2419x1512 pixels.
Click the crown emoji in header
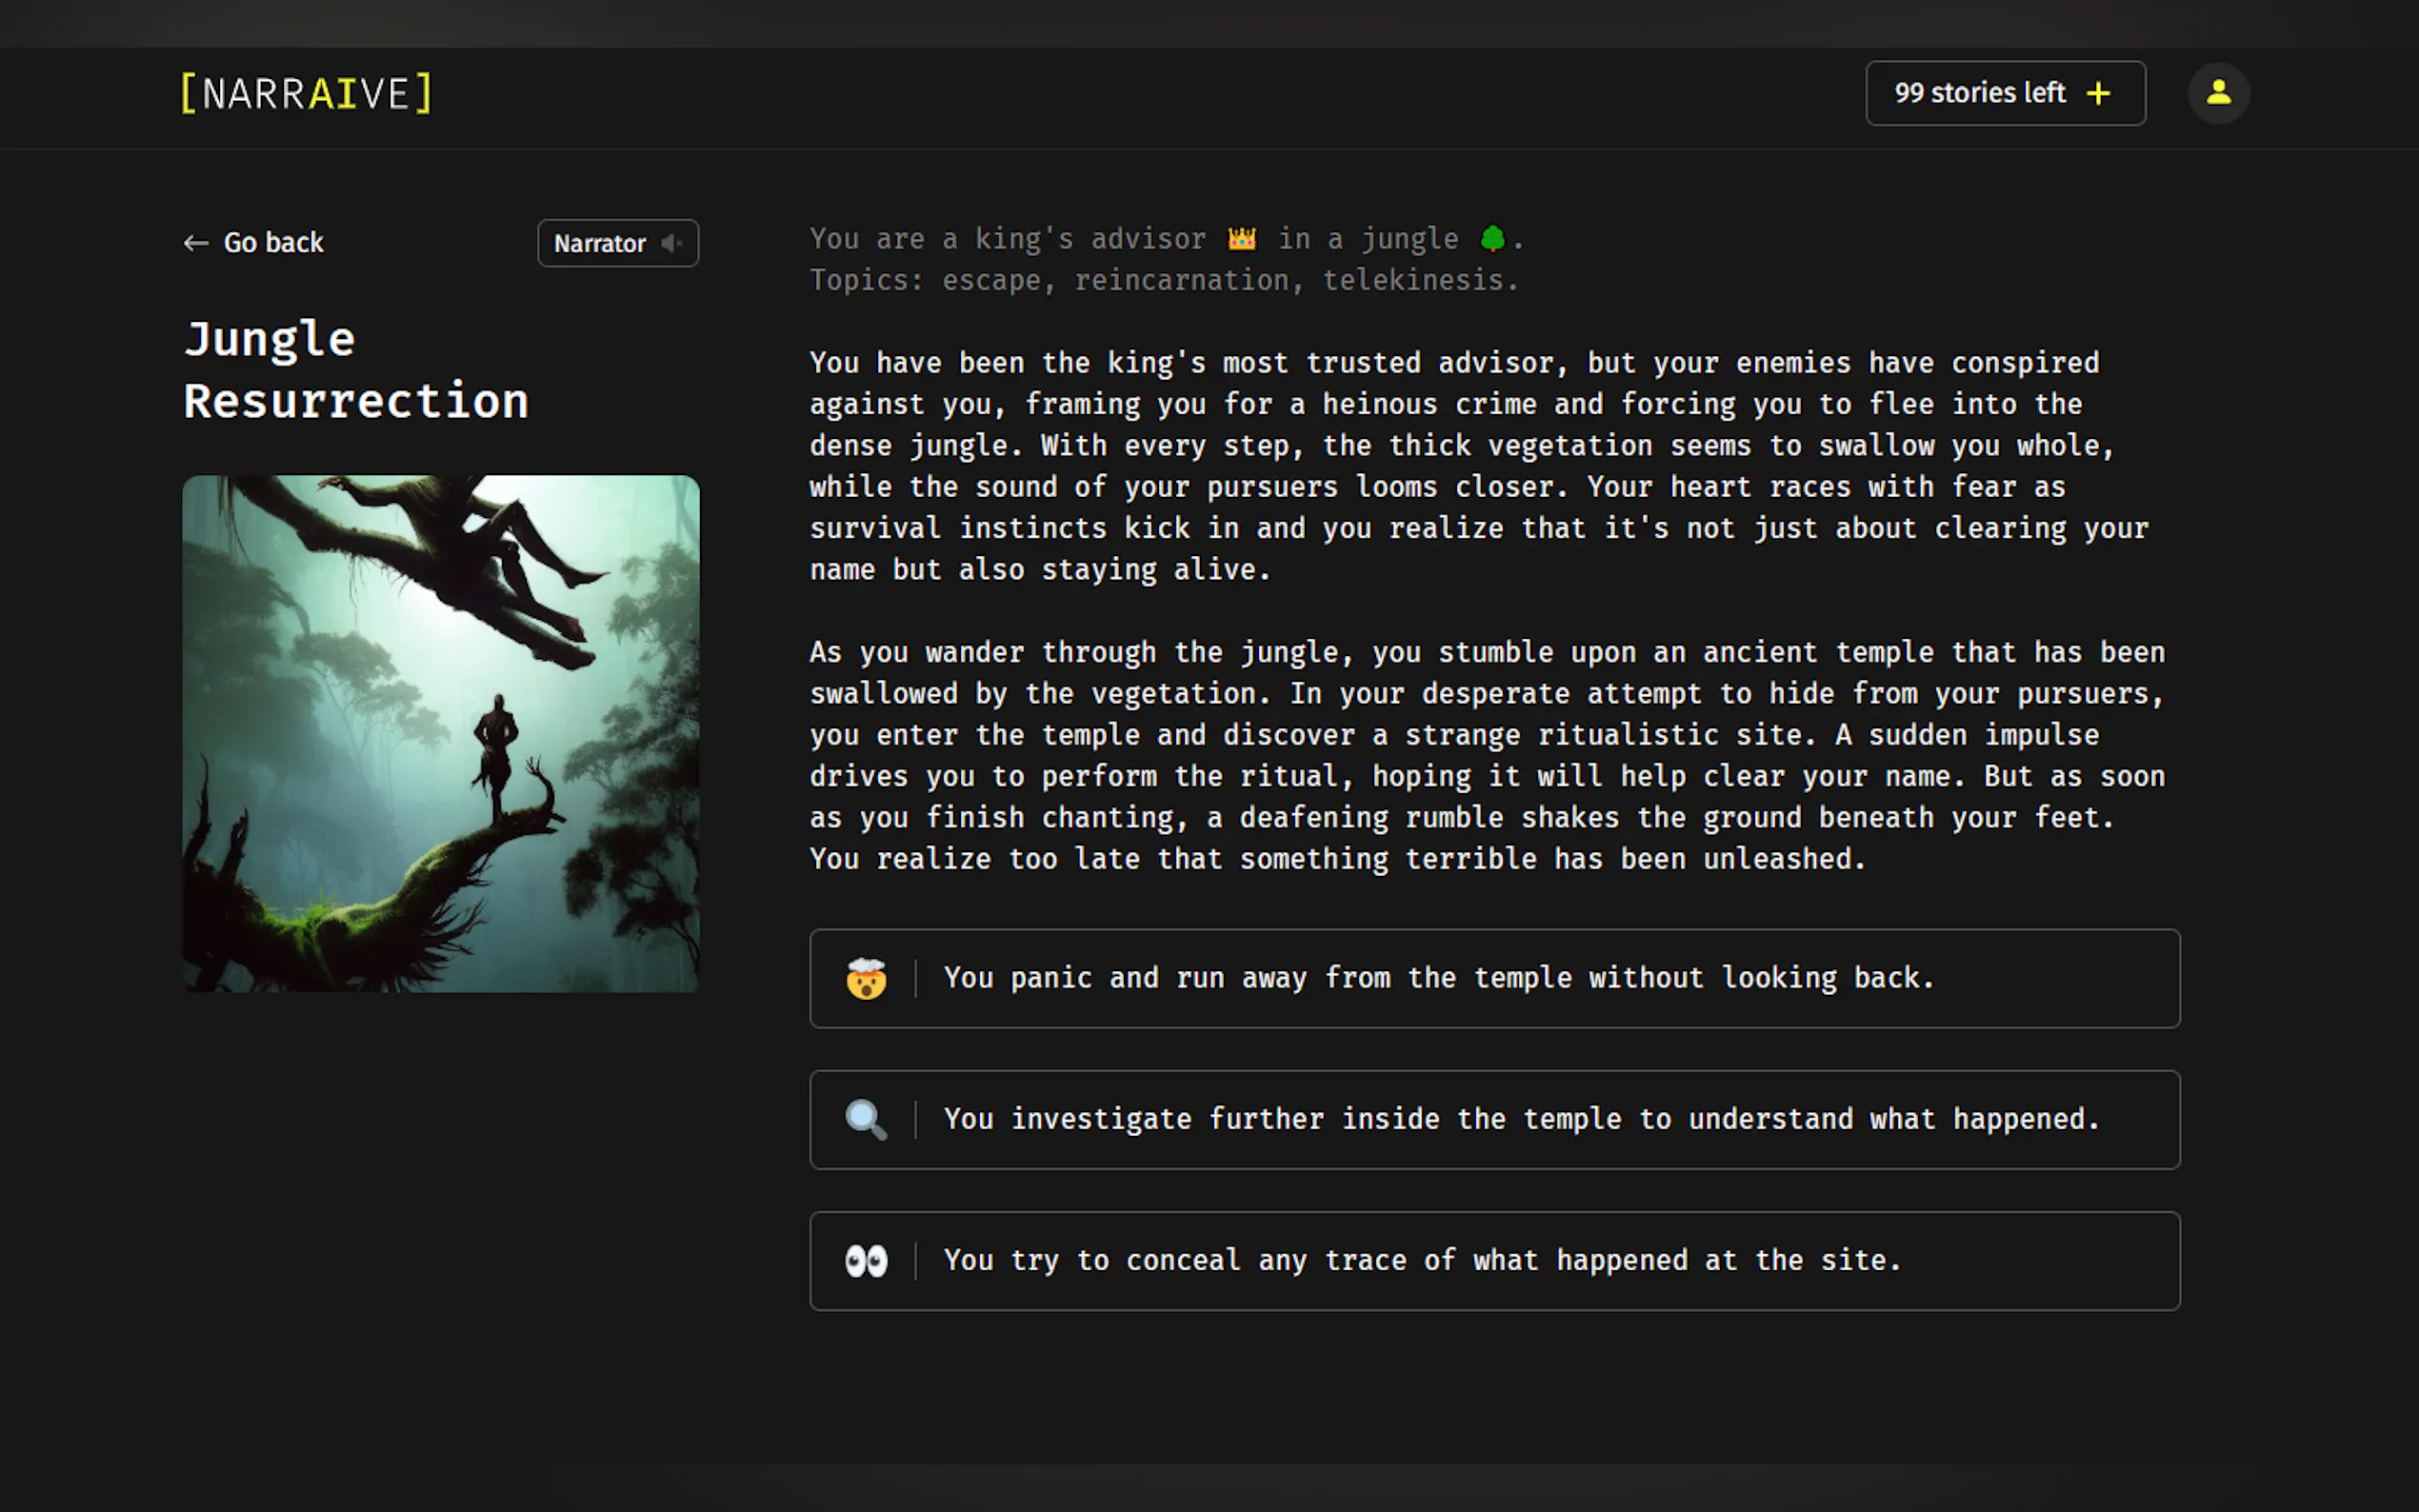pos(1241,239)
